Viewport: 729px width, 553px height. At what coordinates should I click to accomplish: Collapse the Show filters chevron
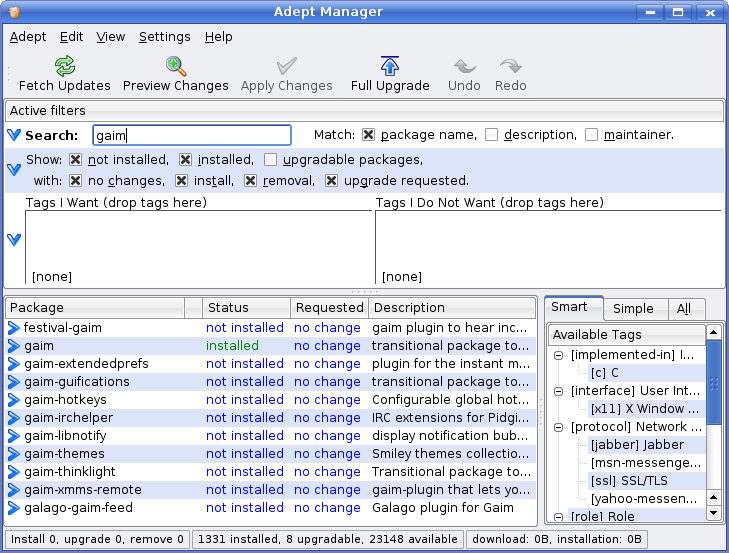click(14, 170)
